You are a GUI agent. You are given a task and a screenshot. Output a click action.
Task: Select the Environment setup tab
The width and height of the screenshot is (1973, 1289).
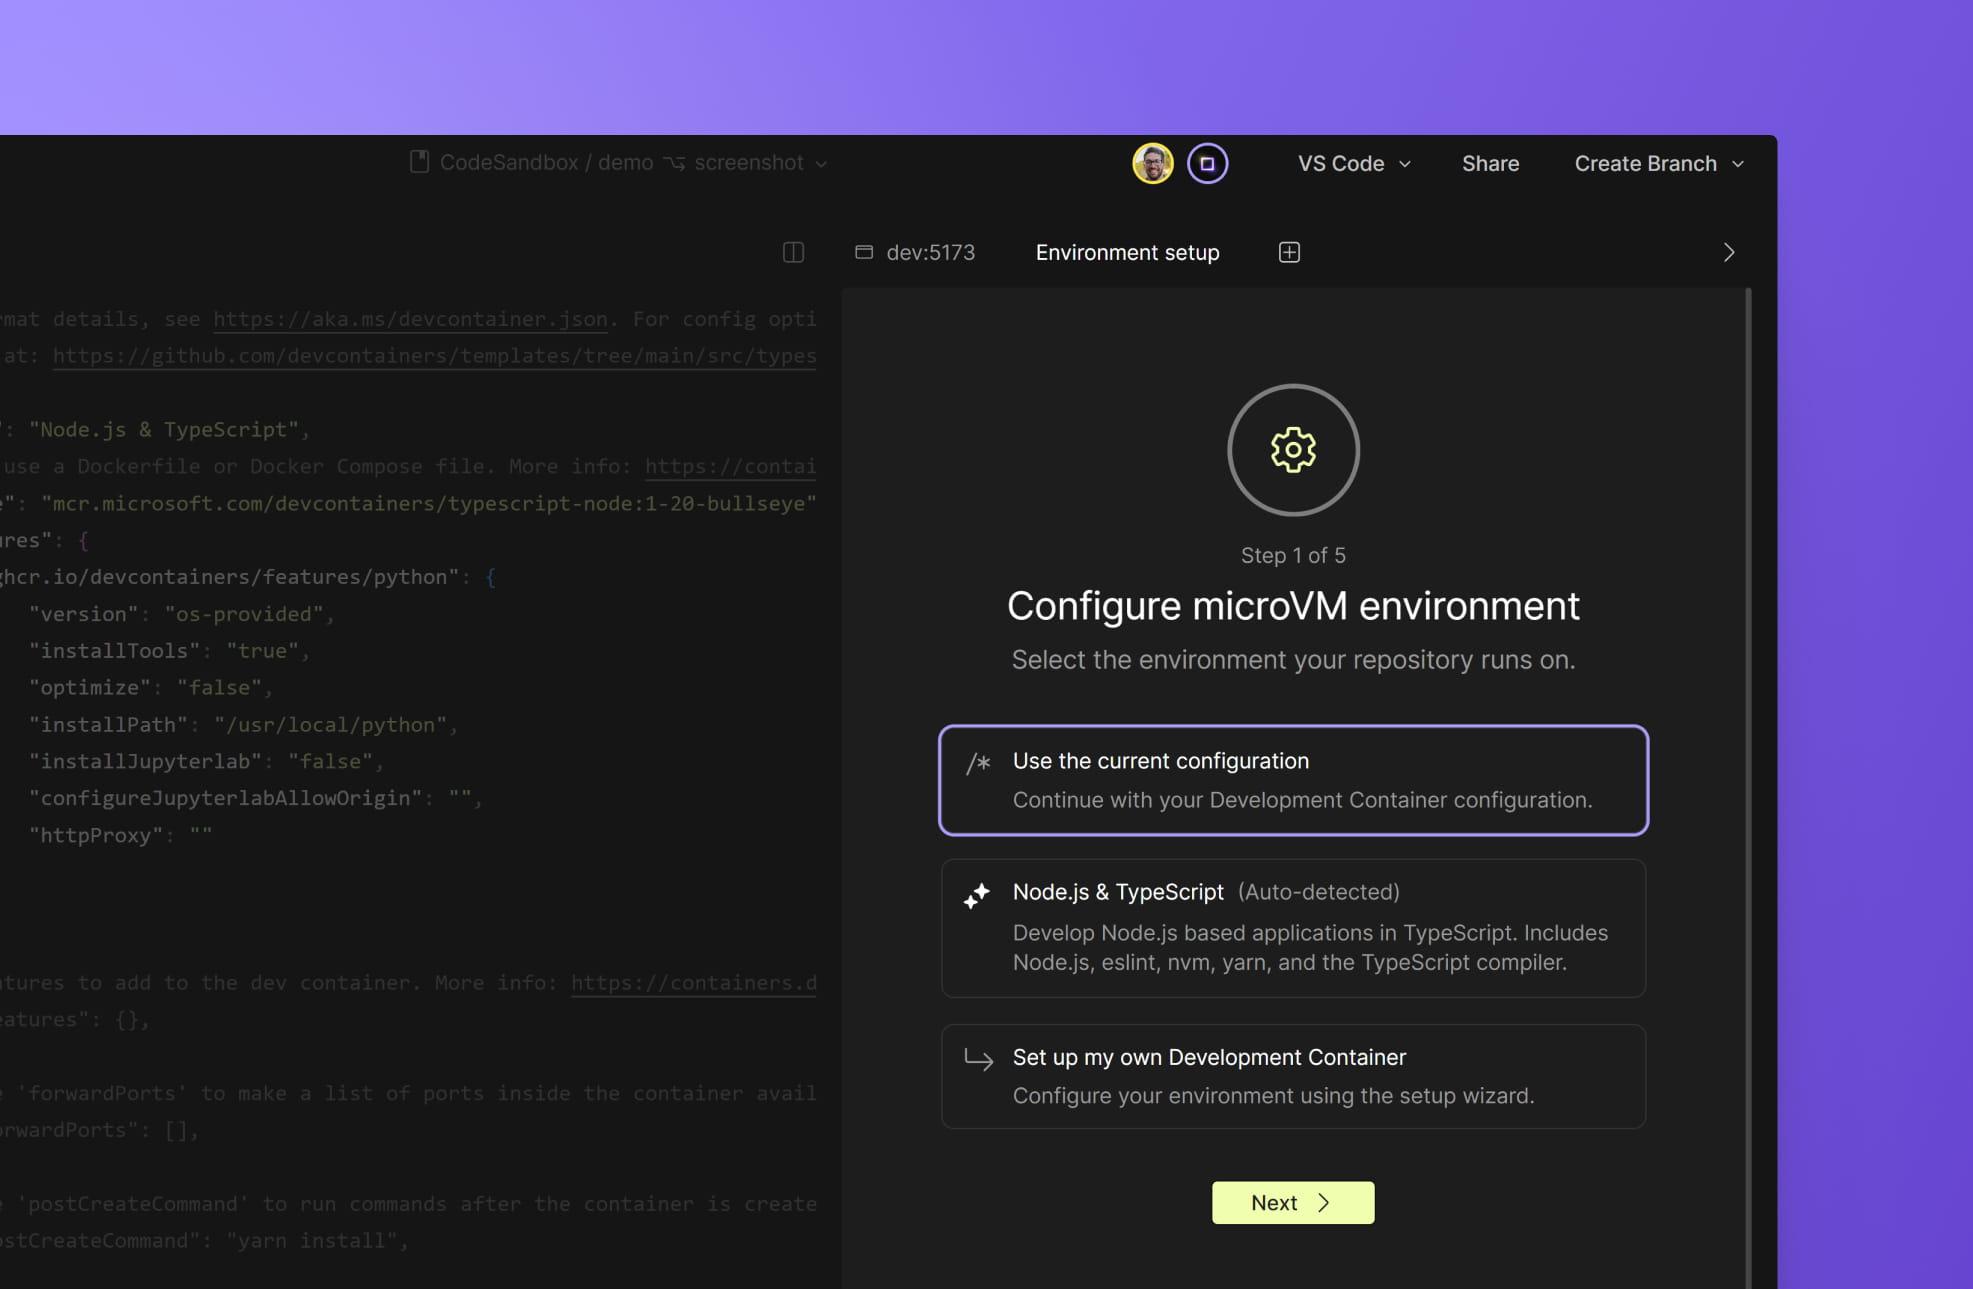coord(1127,252)
